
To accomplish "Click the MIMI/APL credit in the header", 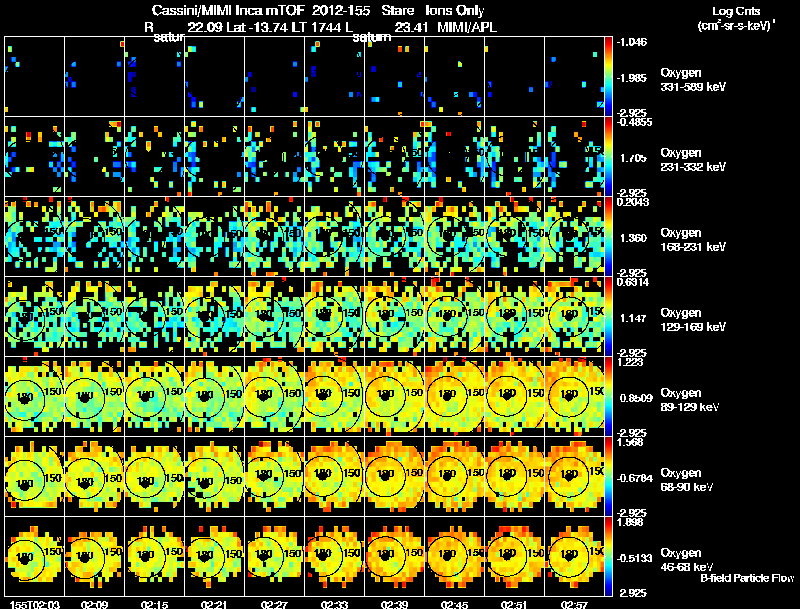I will tap(467, 27).
